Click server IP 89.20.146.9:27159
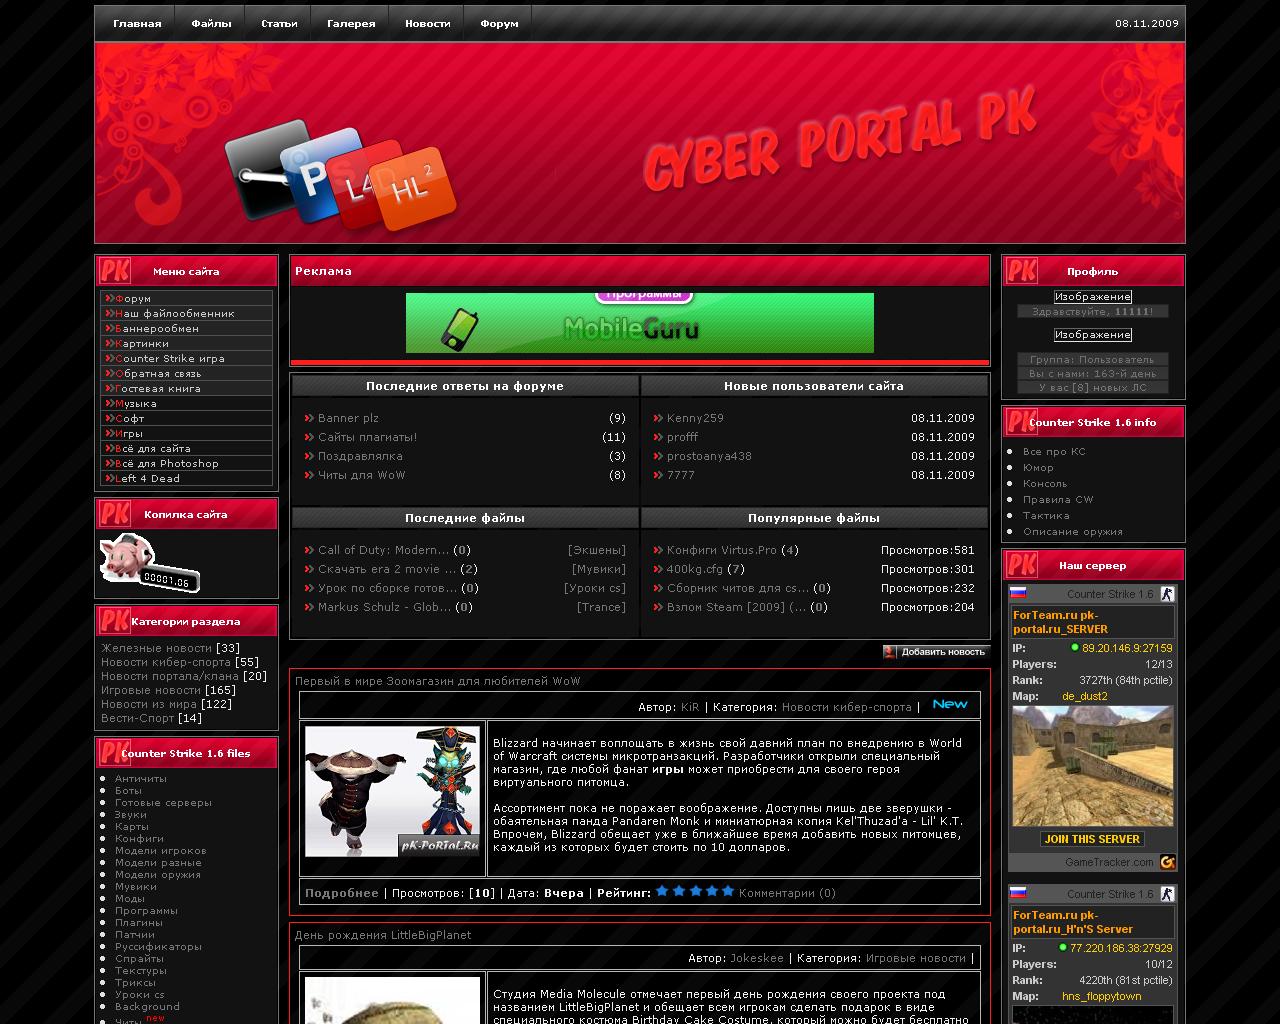Image resolution: width=1280 pixels, height=1024 pixels. [1127, 648]
